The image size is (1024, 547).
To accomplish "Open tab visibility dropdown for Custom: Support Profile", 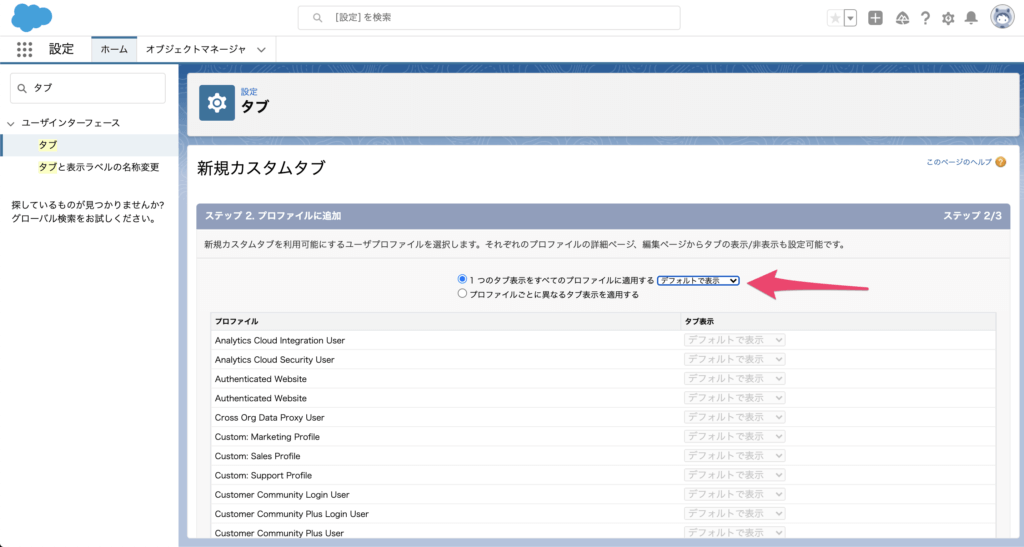I will 734,475.
